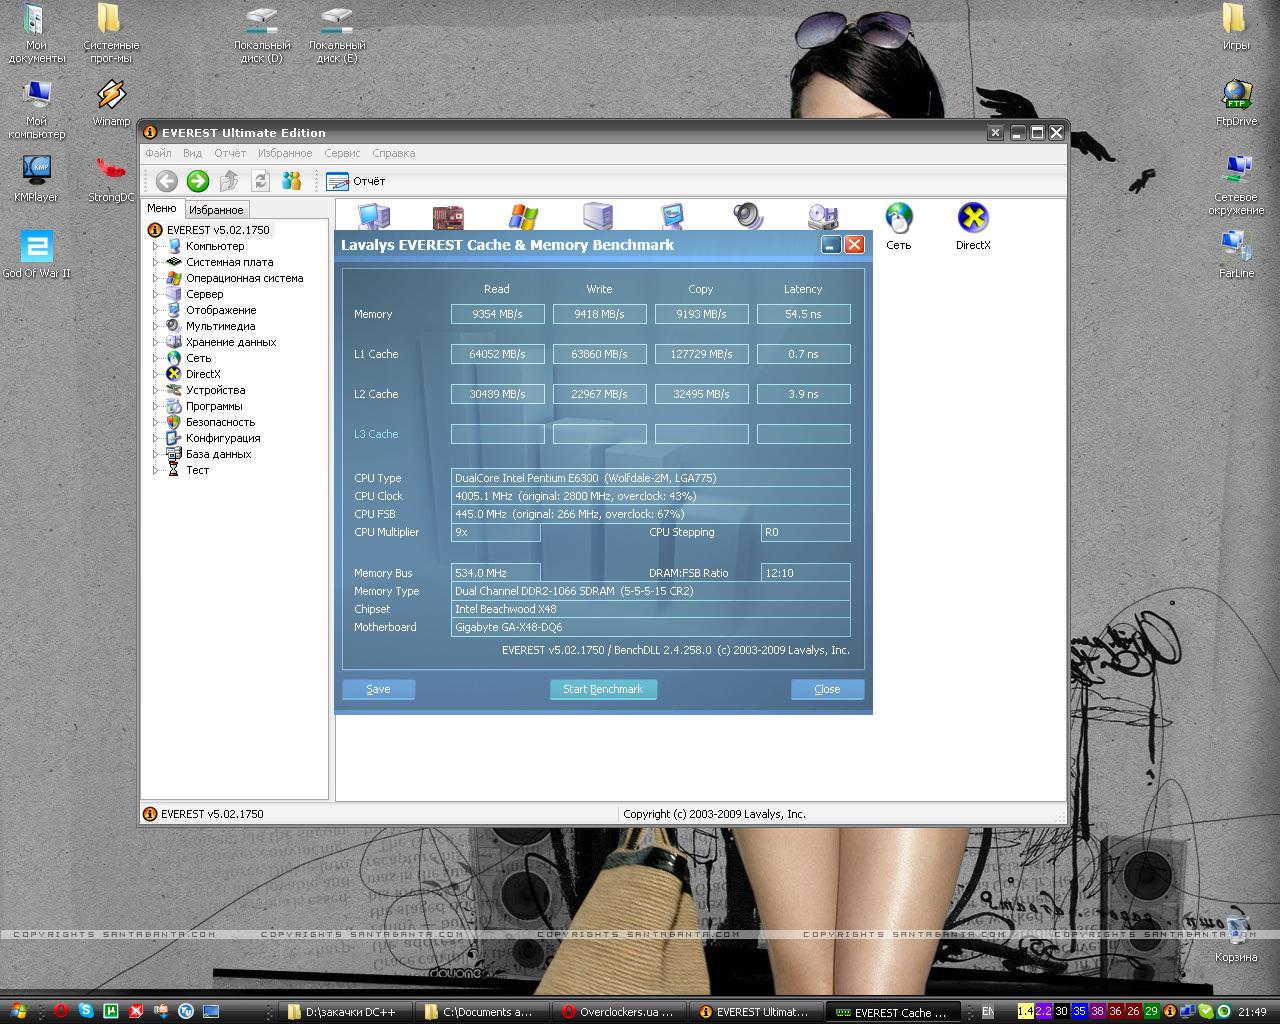Viewport: 1280px width, 1024px height.
Task: Click Close button at the dialog bottom
Action: pos(827,689)
